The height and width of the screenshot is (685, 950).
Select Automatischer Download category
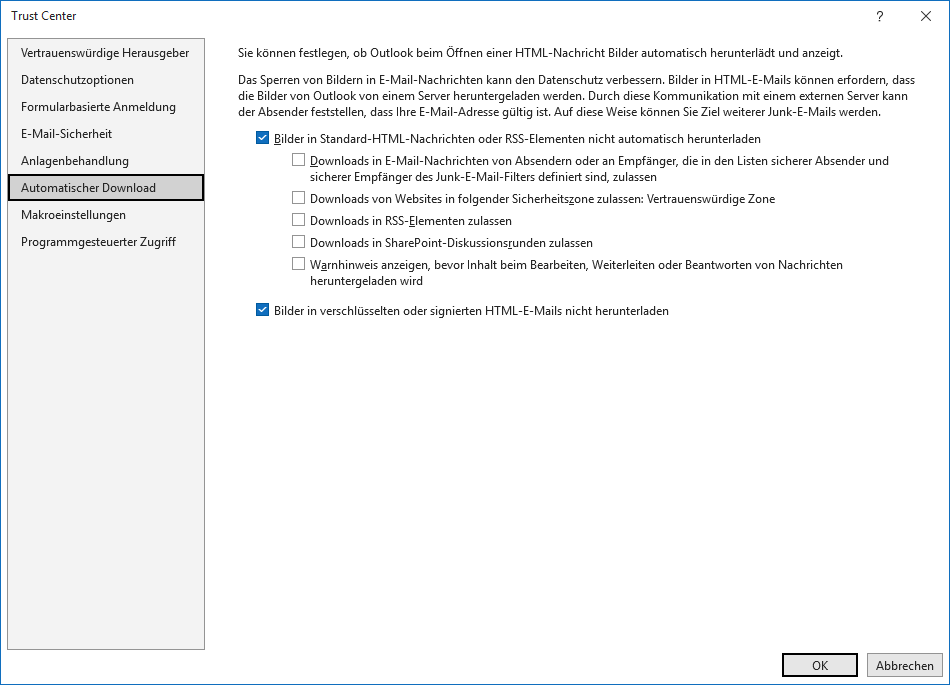[x=106, y=188]
